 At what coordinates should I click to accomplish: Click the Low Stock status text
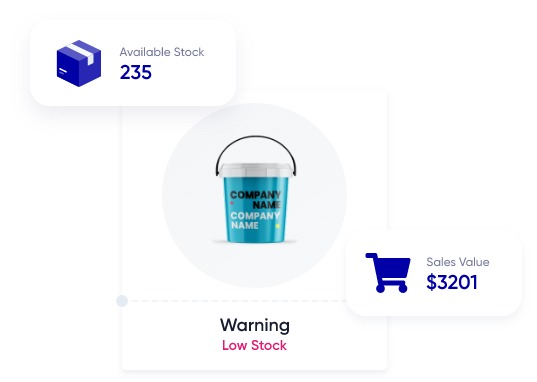pos(254,345)
